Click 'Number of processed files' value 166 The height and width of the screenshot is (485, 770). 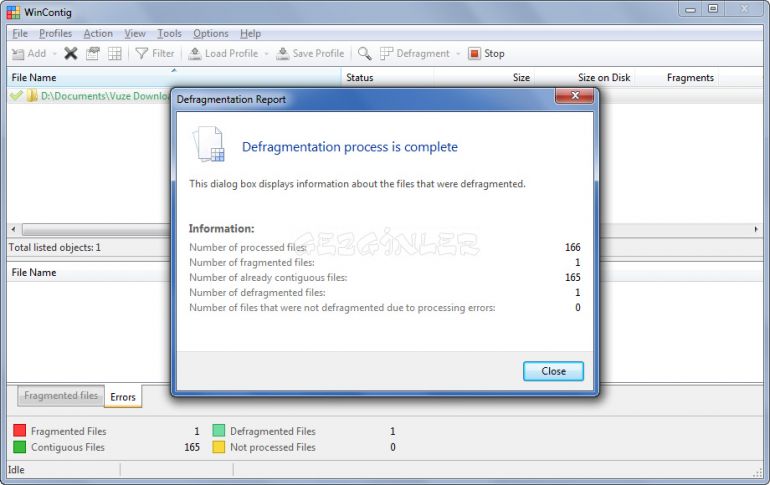coord(573,247)
